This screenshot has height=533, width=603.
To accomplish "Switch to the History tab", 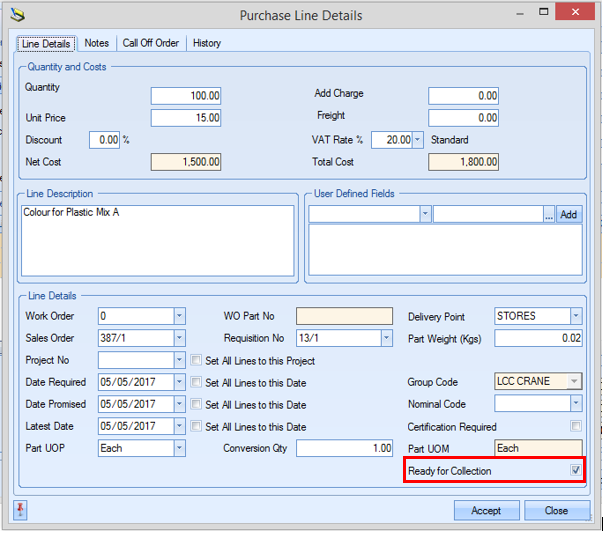I will [x=207, y=43].
